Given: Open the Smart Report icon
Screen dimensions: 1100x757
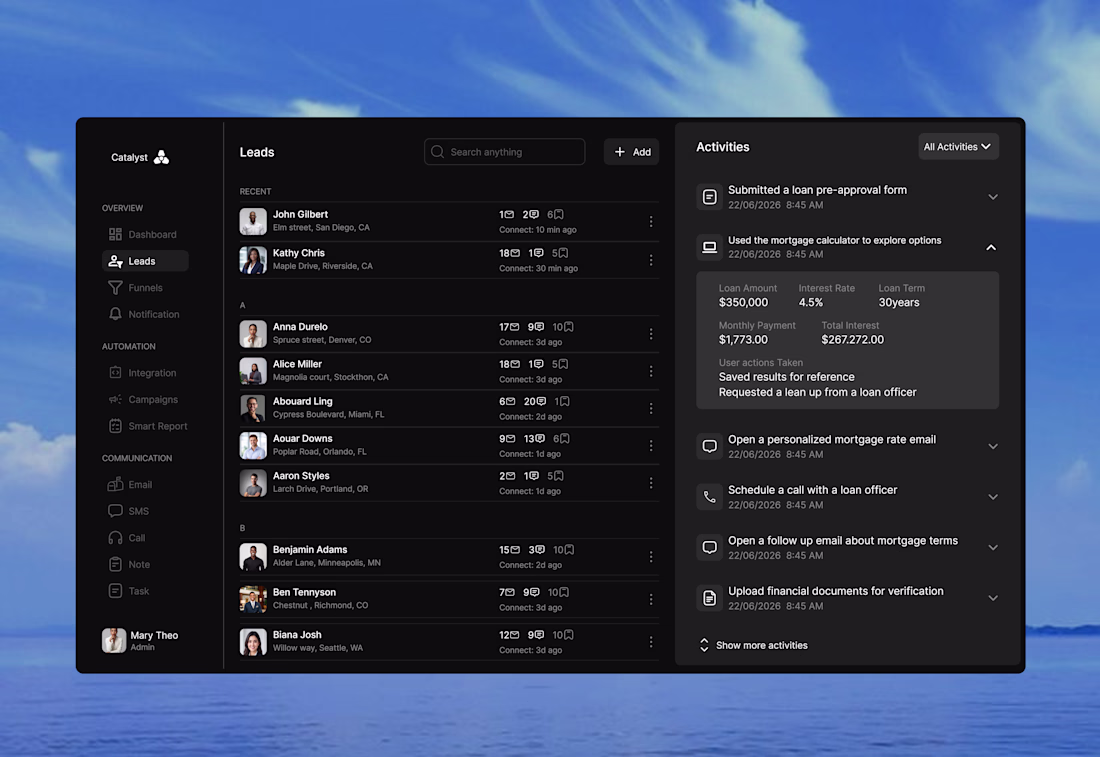Looking at the screenshot, I should click(115, 426).
